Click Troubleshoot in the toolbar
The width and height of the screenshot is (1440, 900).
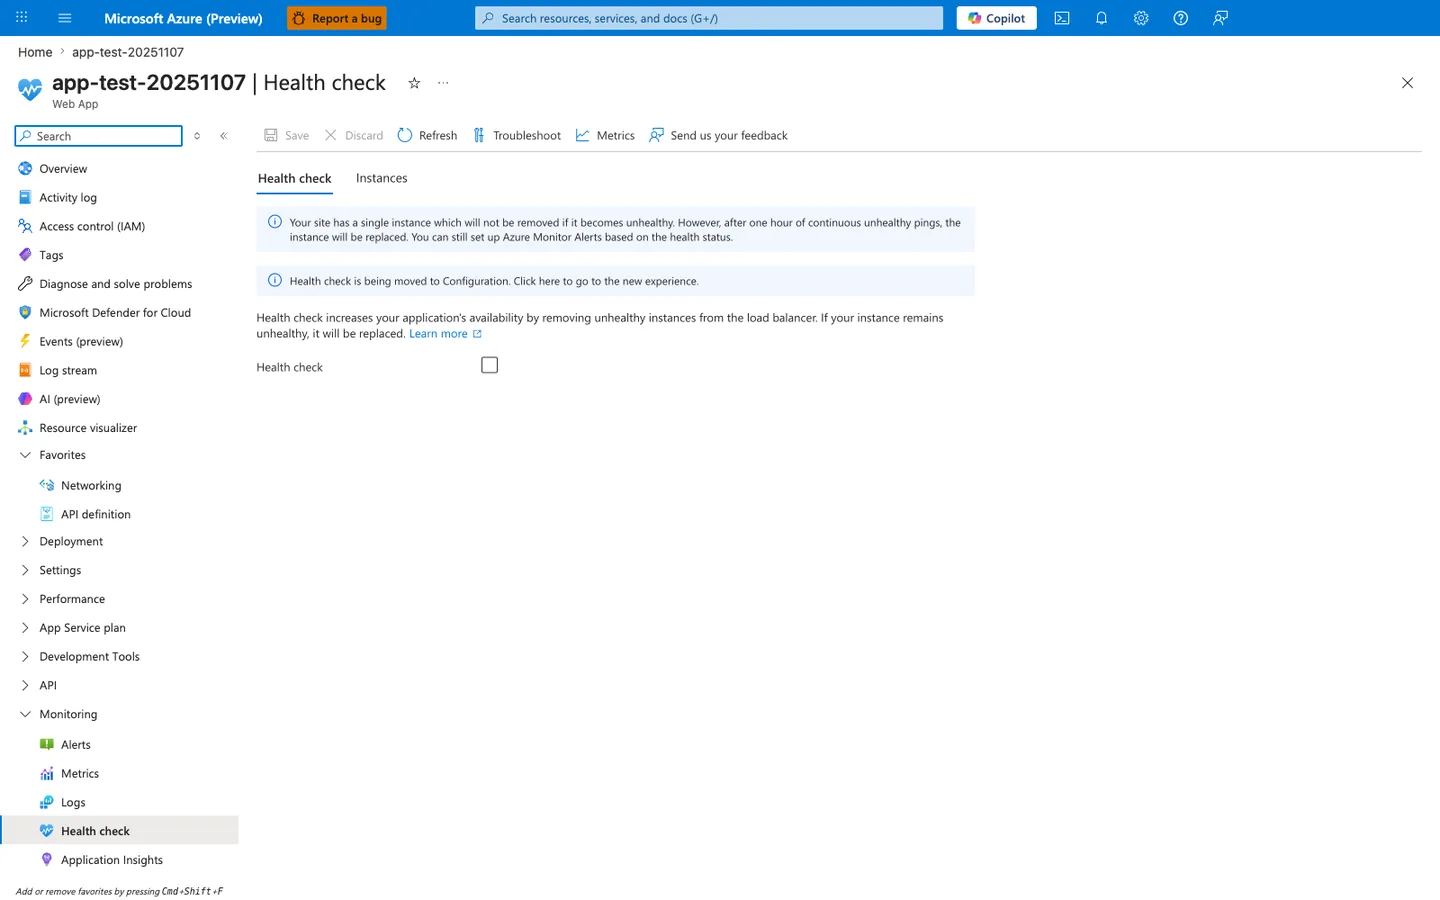click(x=516, y=135)
